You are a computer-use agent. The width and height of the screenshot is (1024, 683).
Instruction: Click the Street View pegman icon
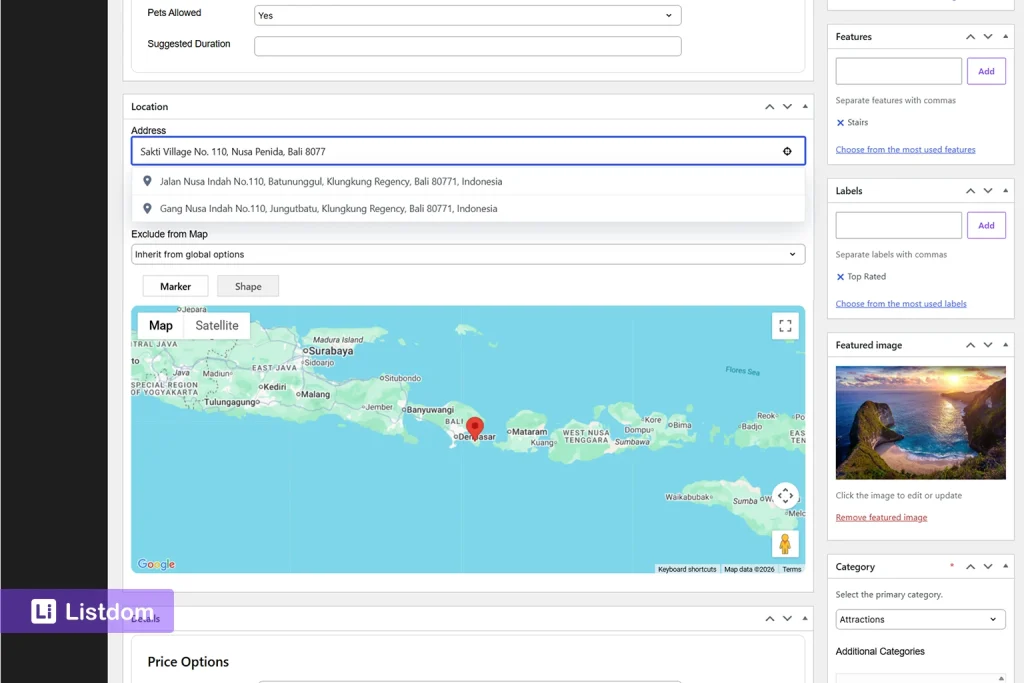785,544
